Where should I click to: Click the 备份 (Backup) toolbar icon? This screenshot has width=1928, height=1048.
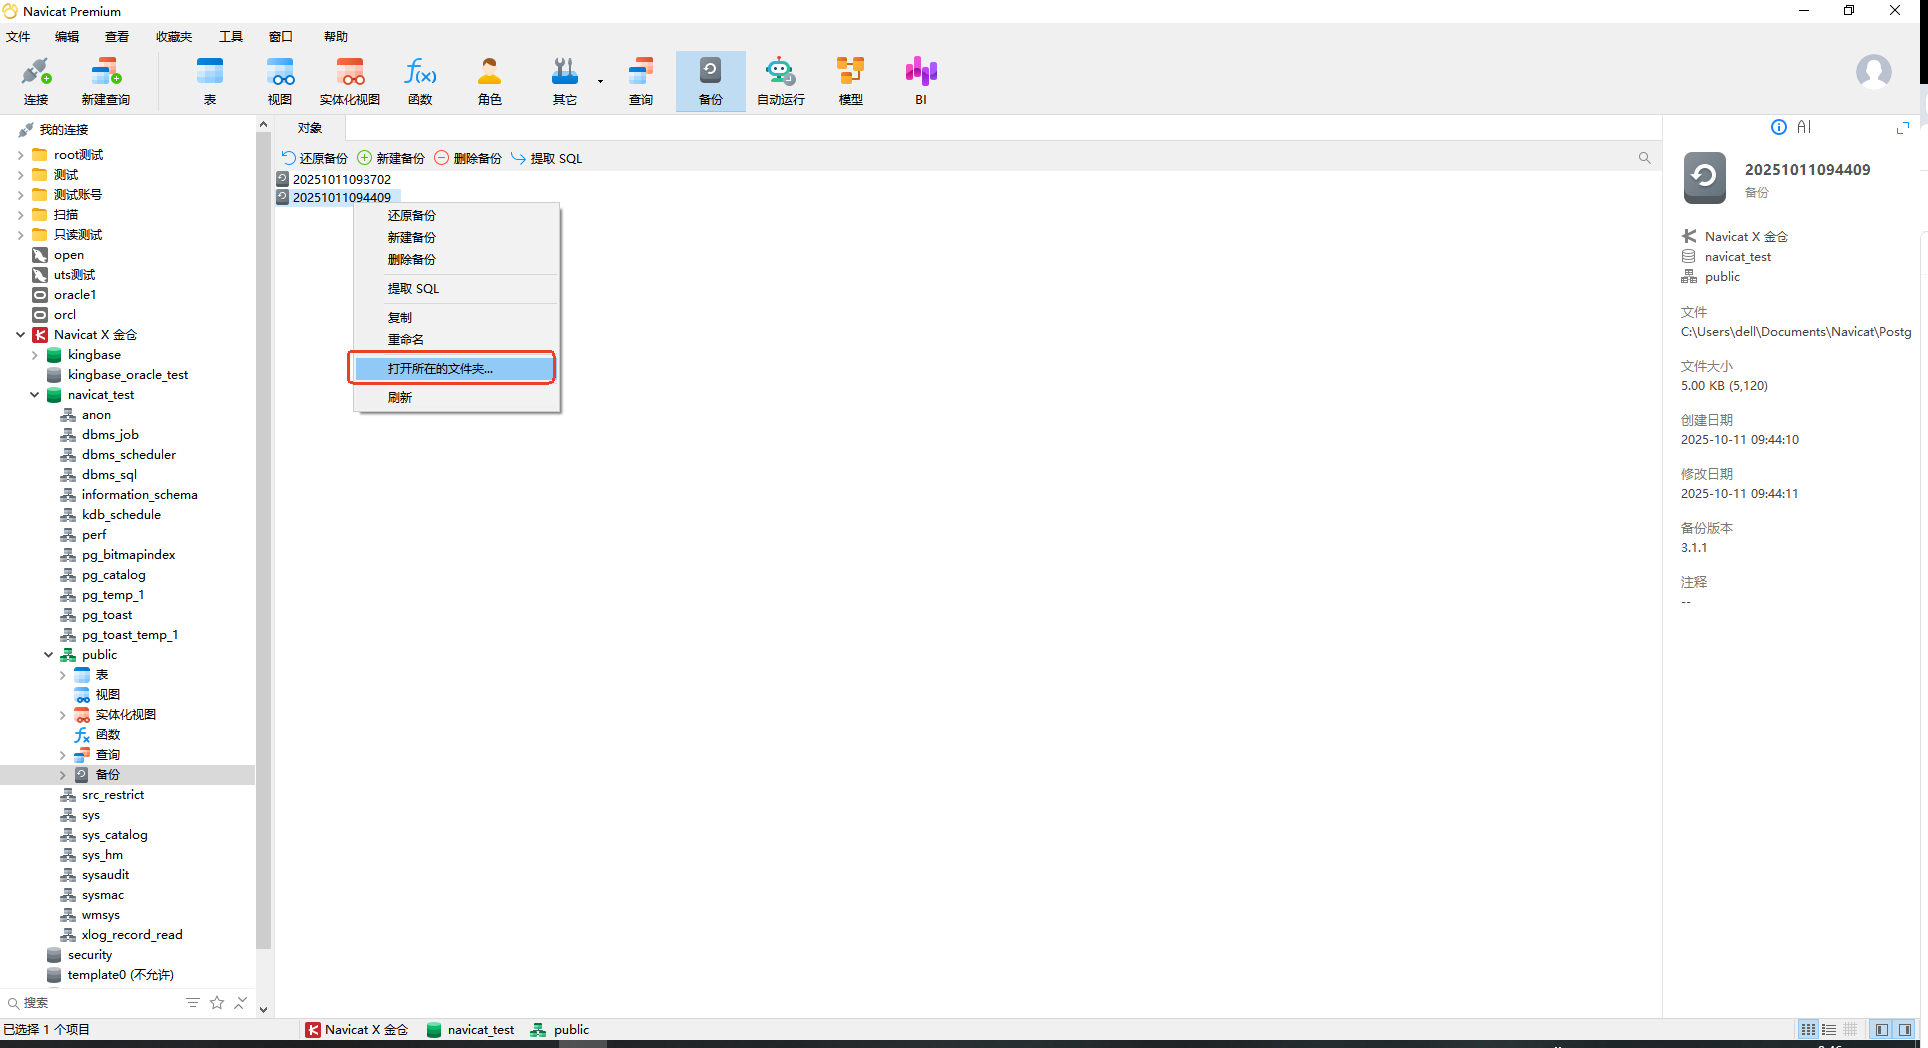pyautogui.click(x=711, y=81)
